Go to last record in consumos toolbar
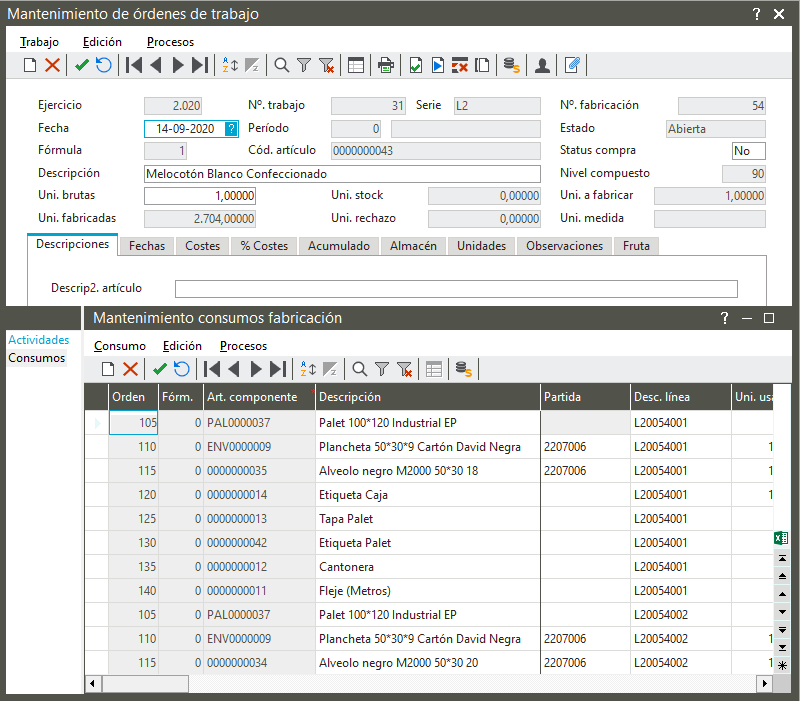Image resolution: width=800 pixels, height=701 pixels. (279, 369)
